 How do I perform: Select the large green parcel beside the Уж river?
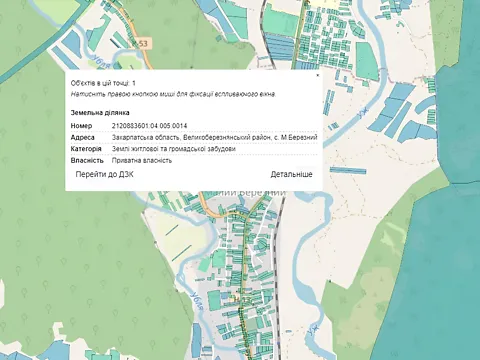pos(367,61)
